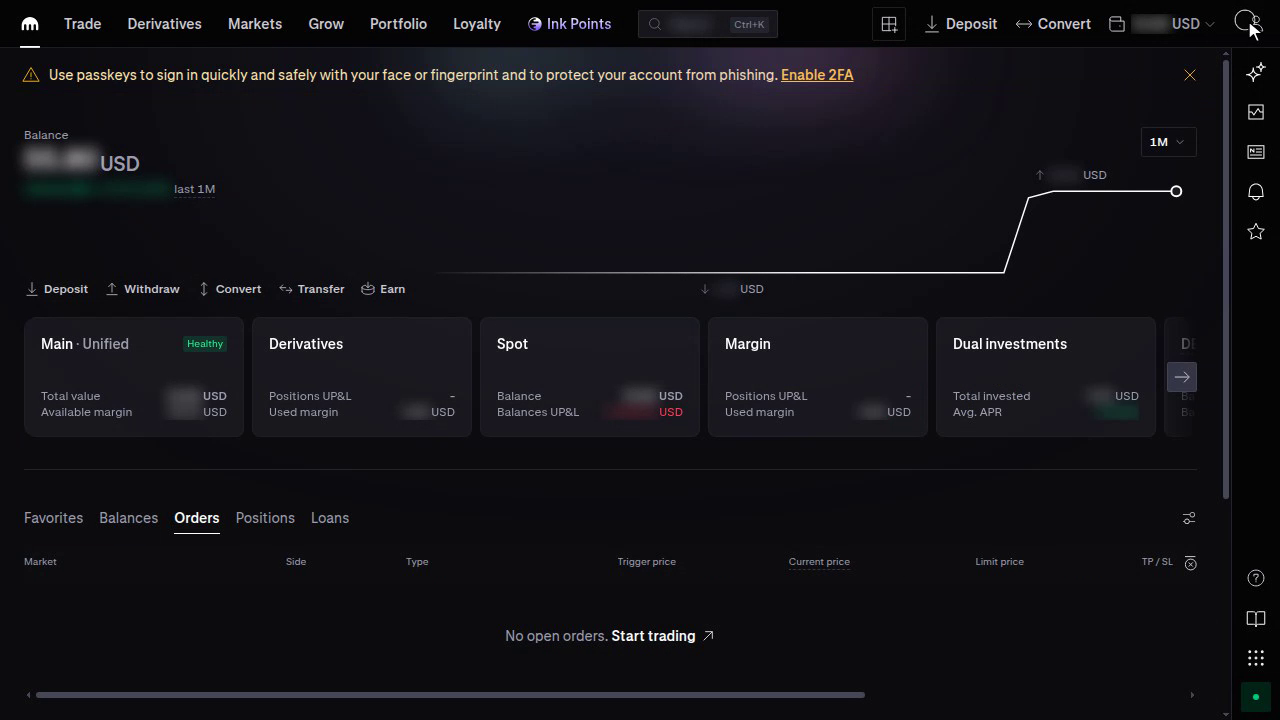Open the help question mark icon
Image resolution: width=1280 pixels, height=720 pixels.
pyautogui.click(x=1256, y=578)
